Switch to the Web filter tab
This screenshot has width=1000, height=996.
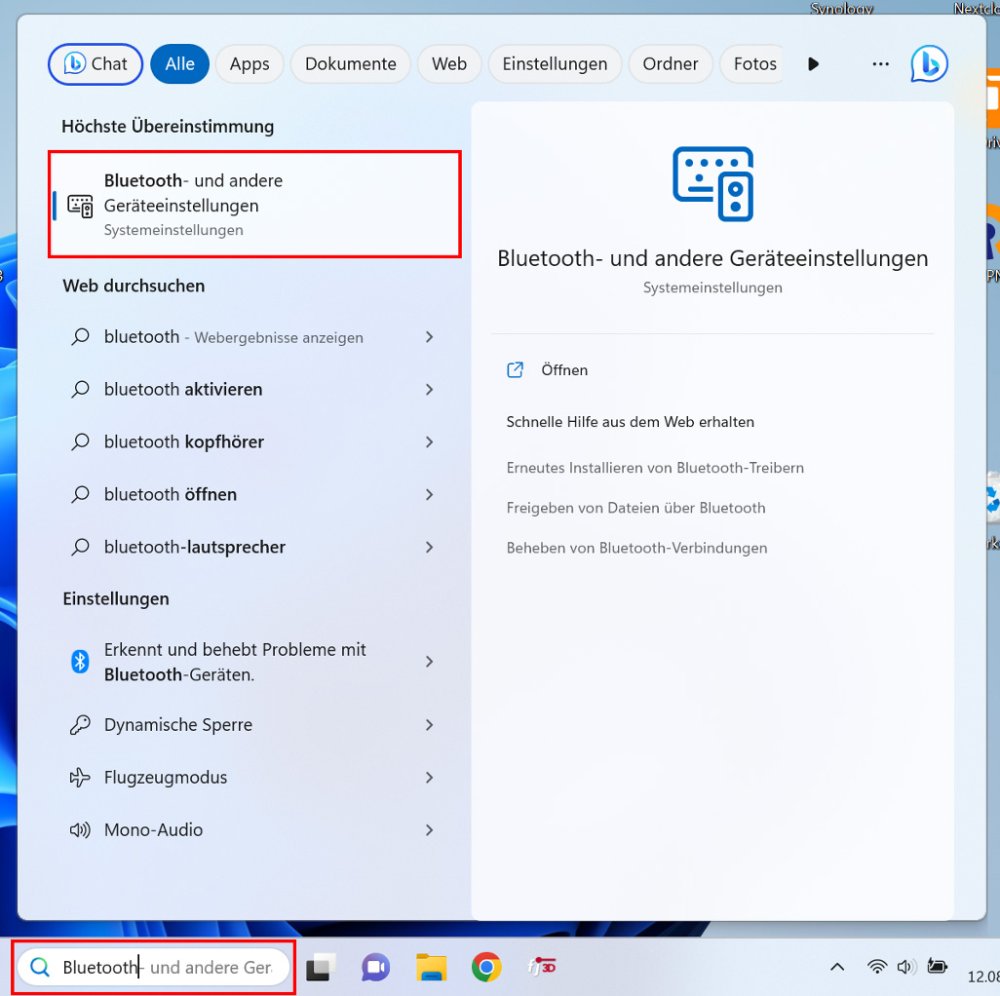click(x=449, y=64)
